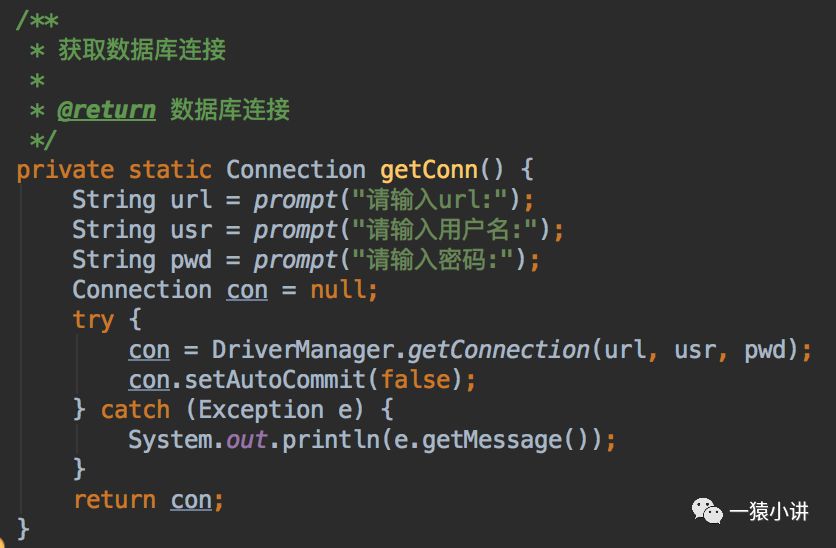Select the getConnection method call
This screenshot has height=548, width=836.
click(498, 350)
